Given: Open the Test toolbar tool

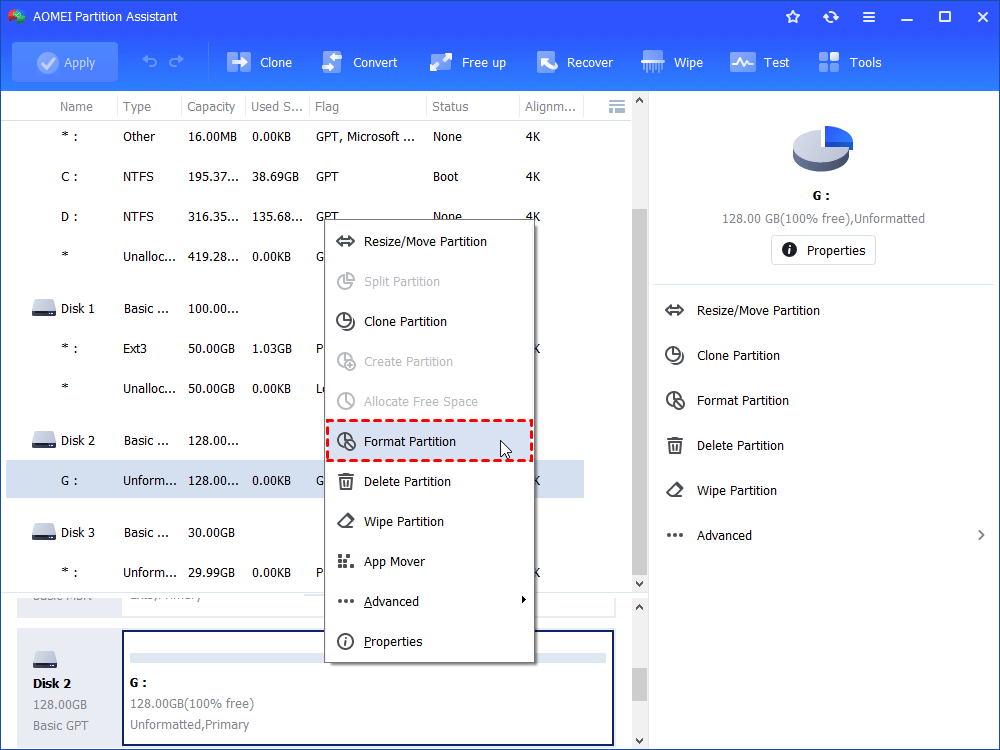Looking at the screenshot, I should 760,62.
